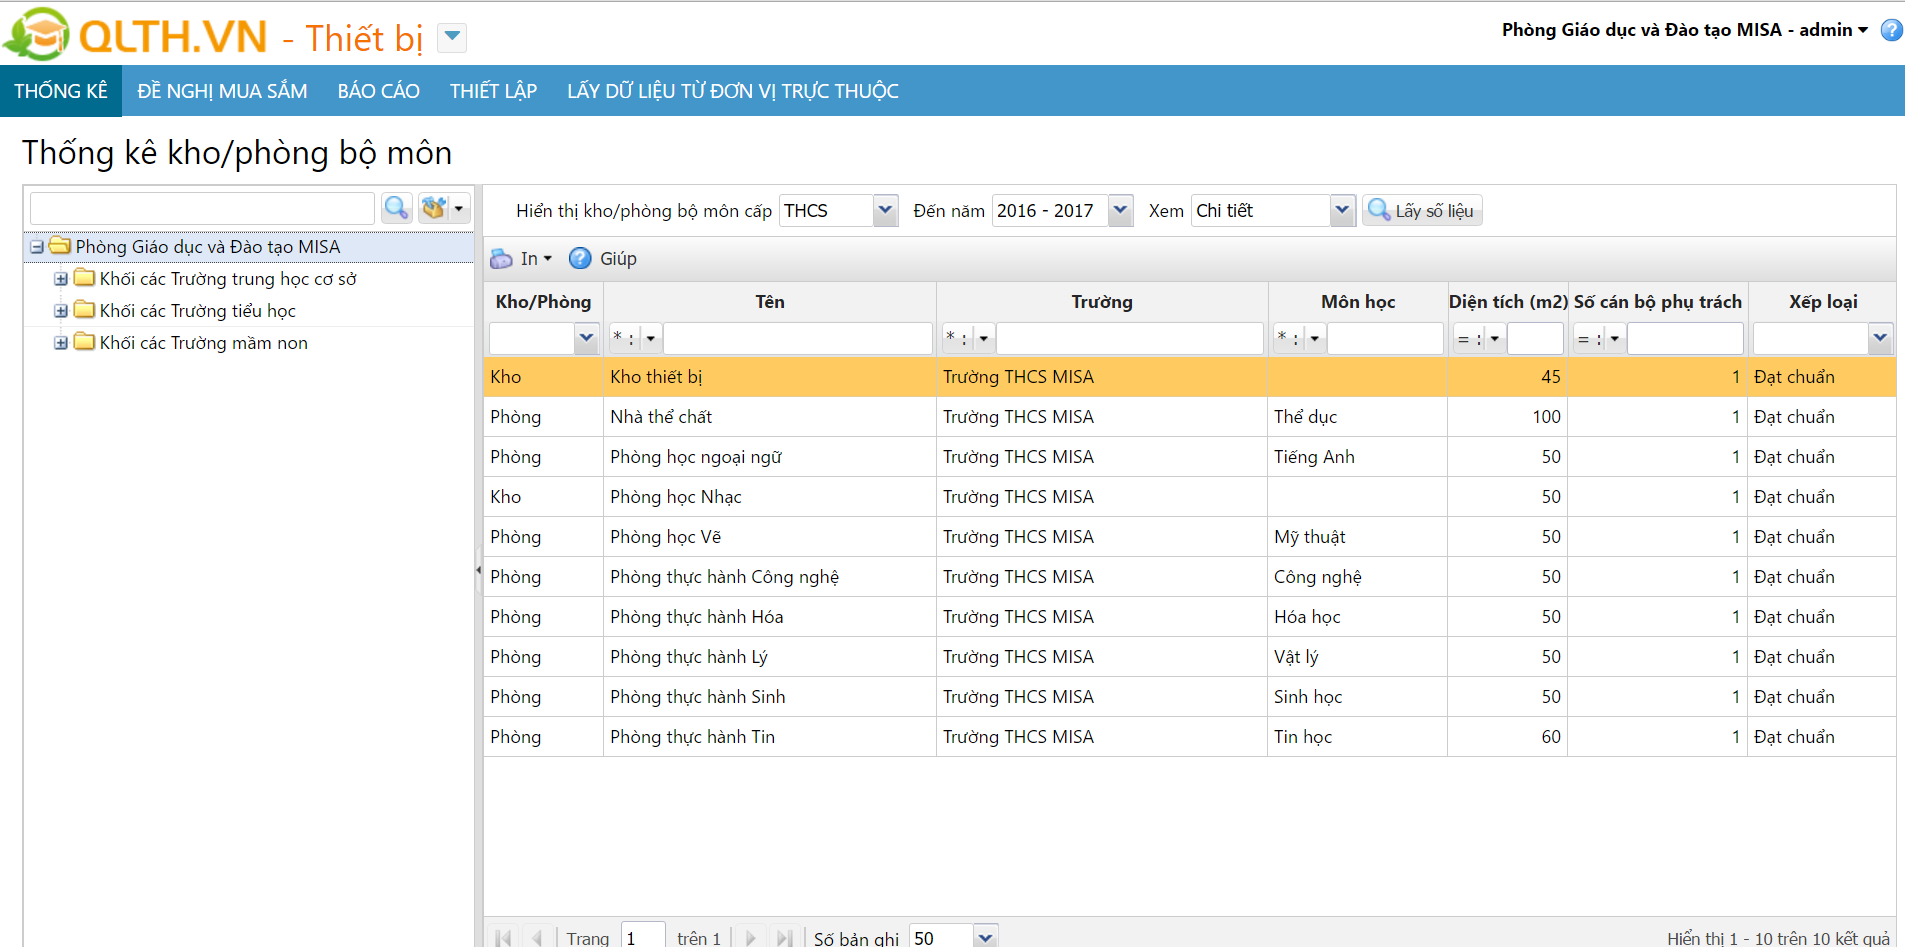1905x947 pixels.
Task: Collapse Phòng Giáo dục và Đào tạo MISA
Action: [37, 247]
